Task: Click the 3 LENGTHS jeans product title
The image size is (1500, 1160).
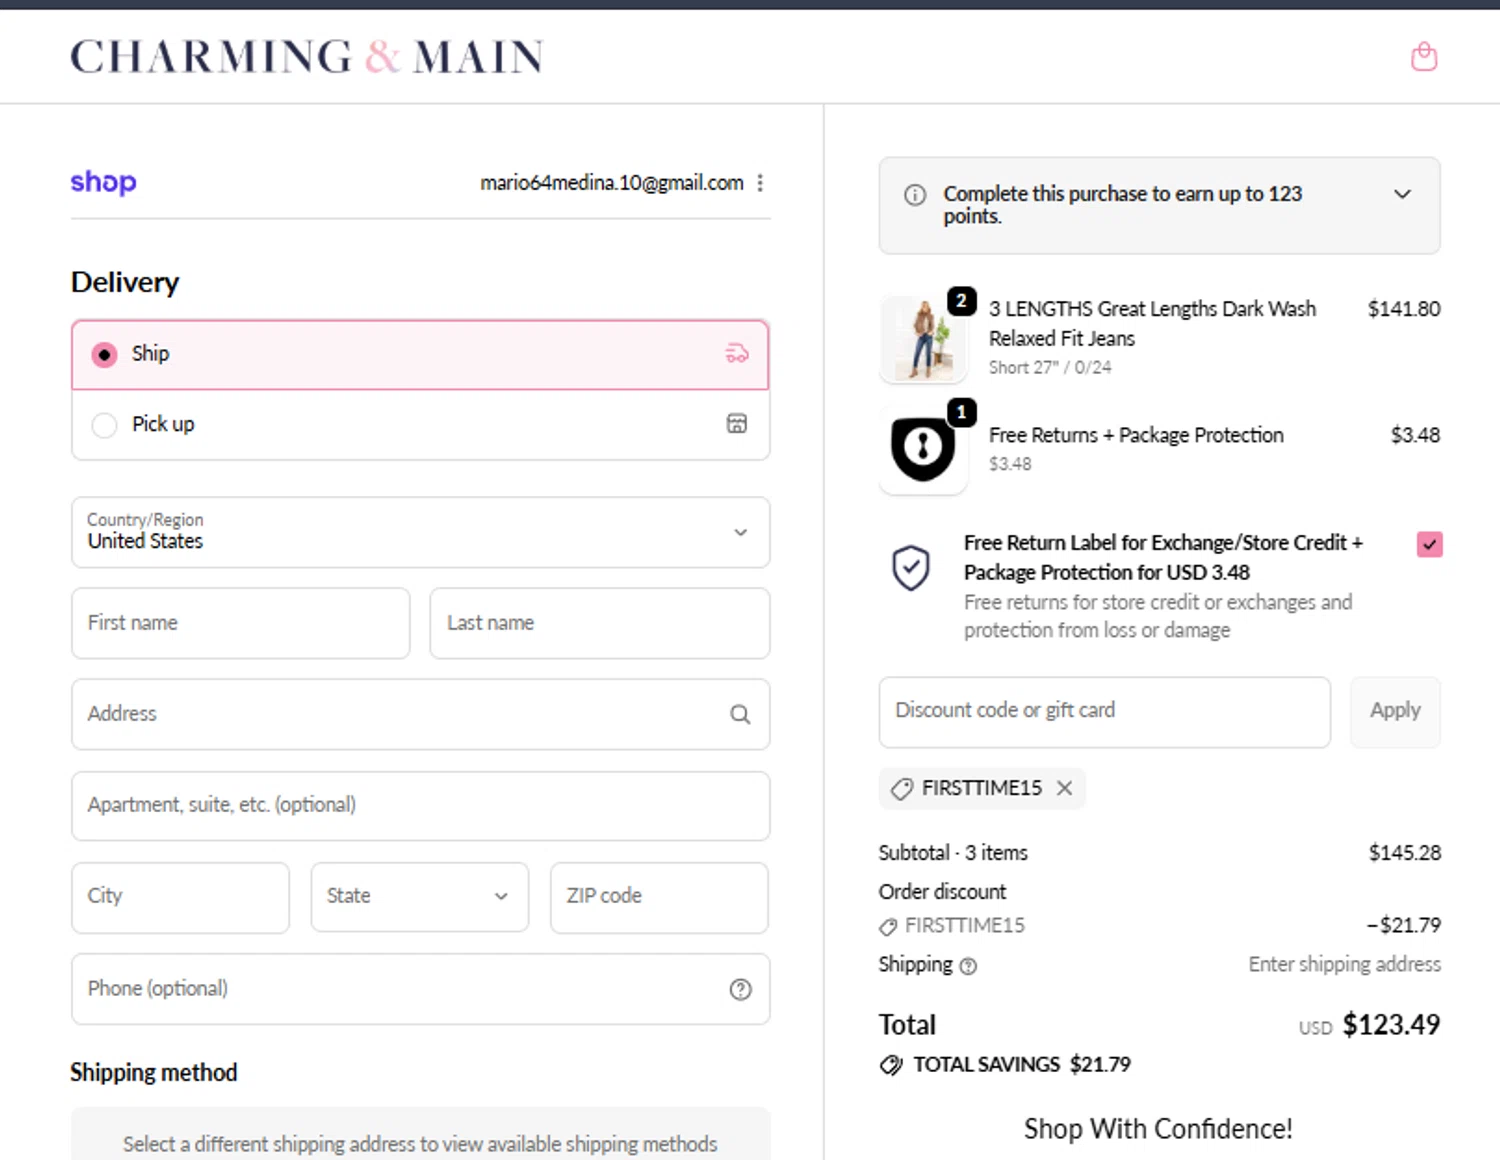Action: click(1152, 323)
